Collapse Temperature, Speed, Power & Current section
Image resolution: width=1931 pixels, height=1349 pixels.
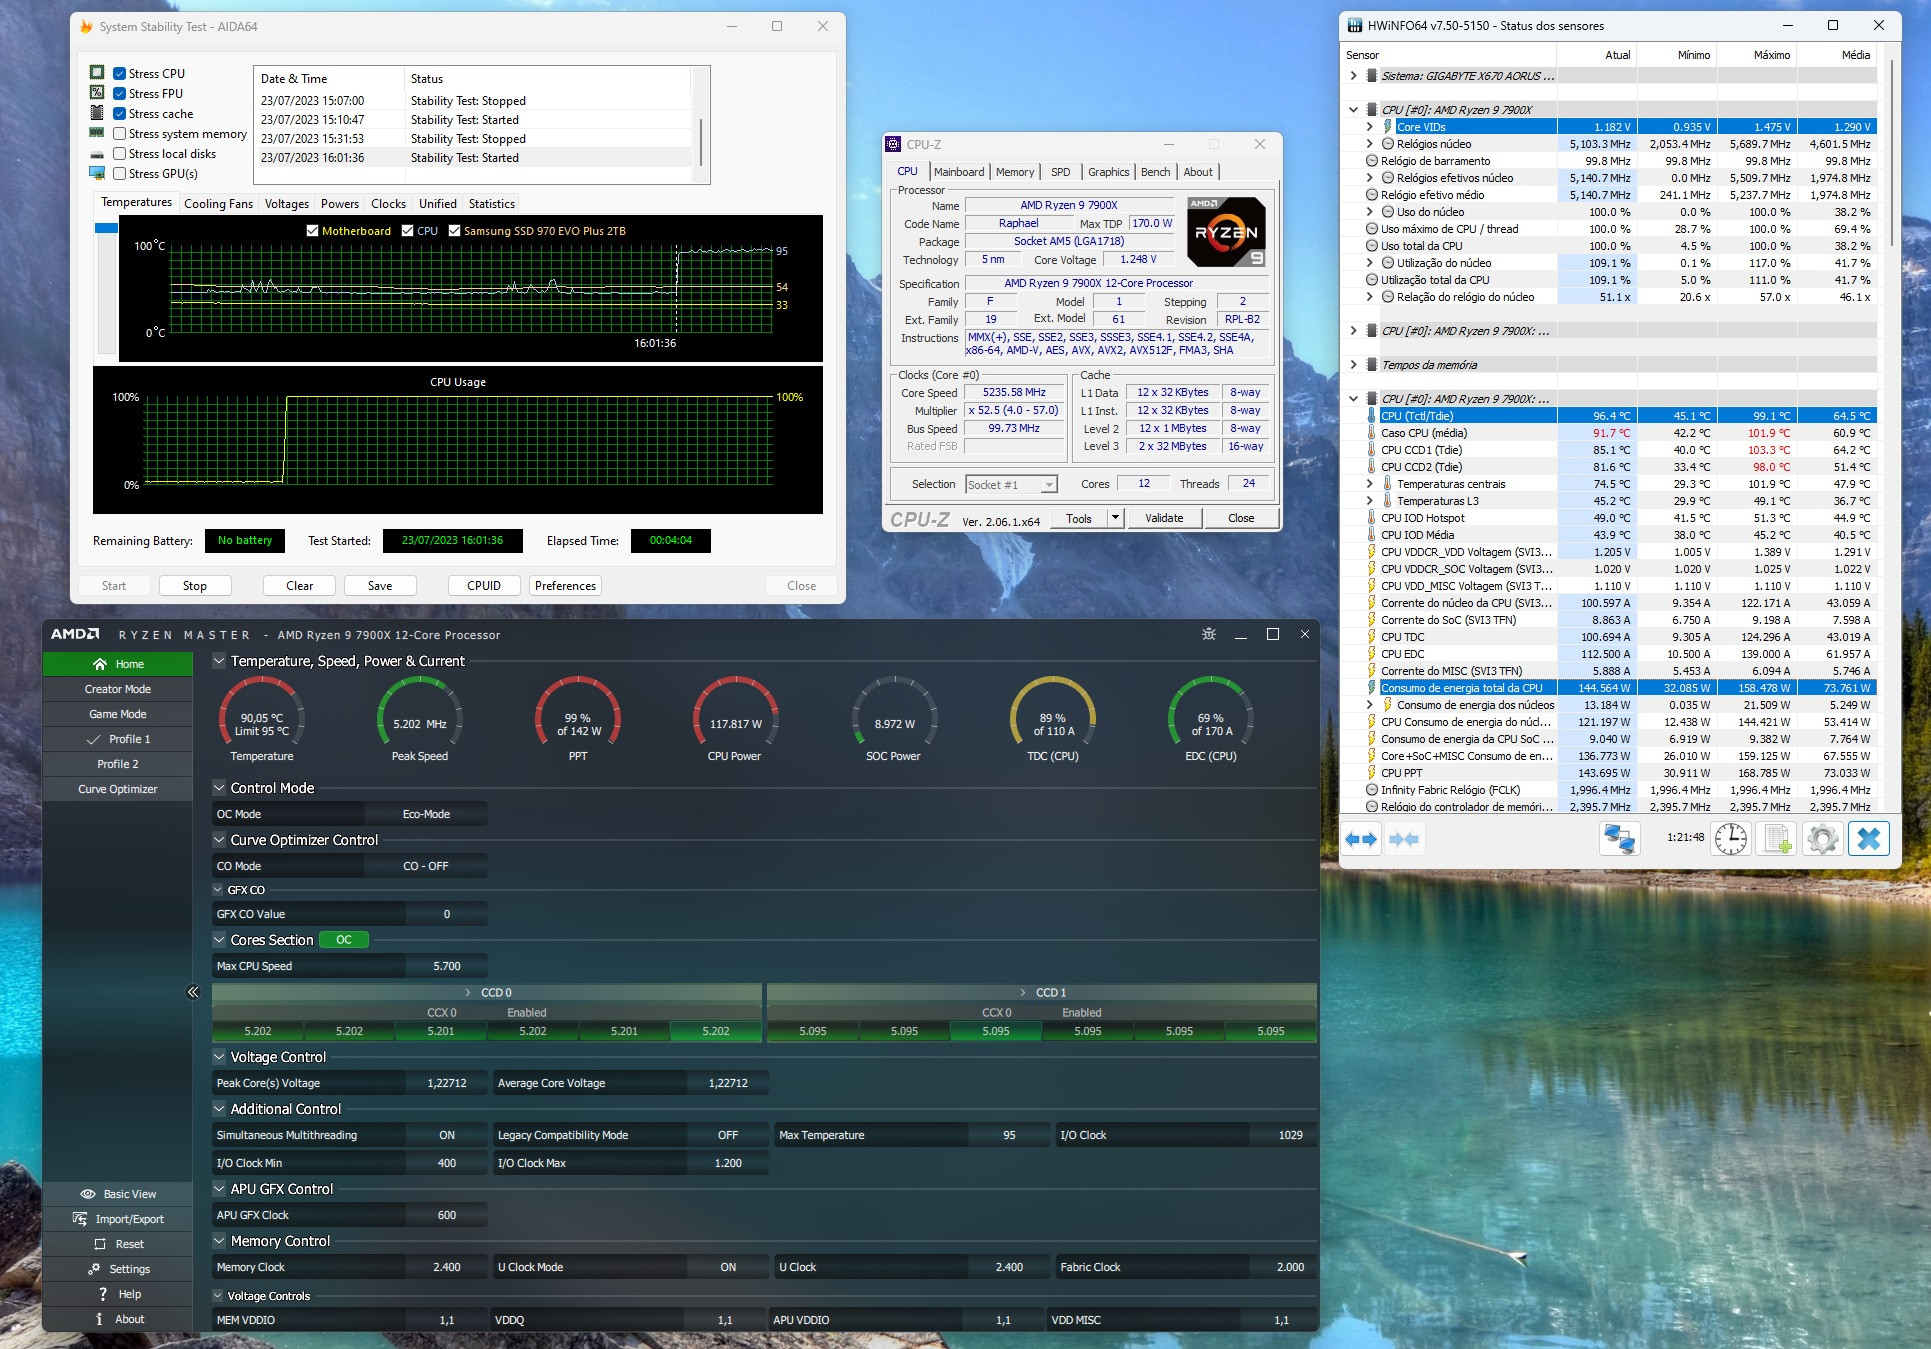pyautogui.click(x=219, y=661)
